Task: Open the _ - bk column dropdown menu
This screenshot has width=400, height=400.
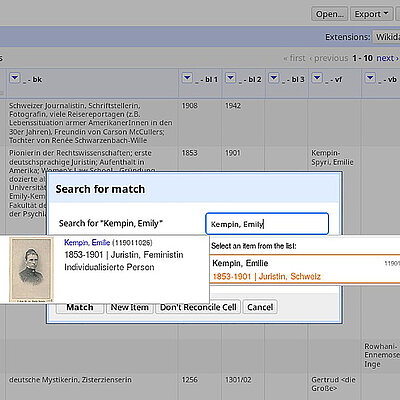Action: click(15, 78)
